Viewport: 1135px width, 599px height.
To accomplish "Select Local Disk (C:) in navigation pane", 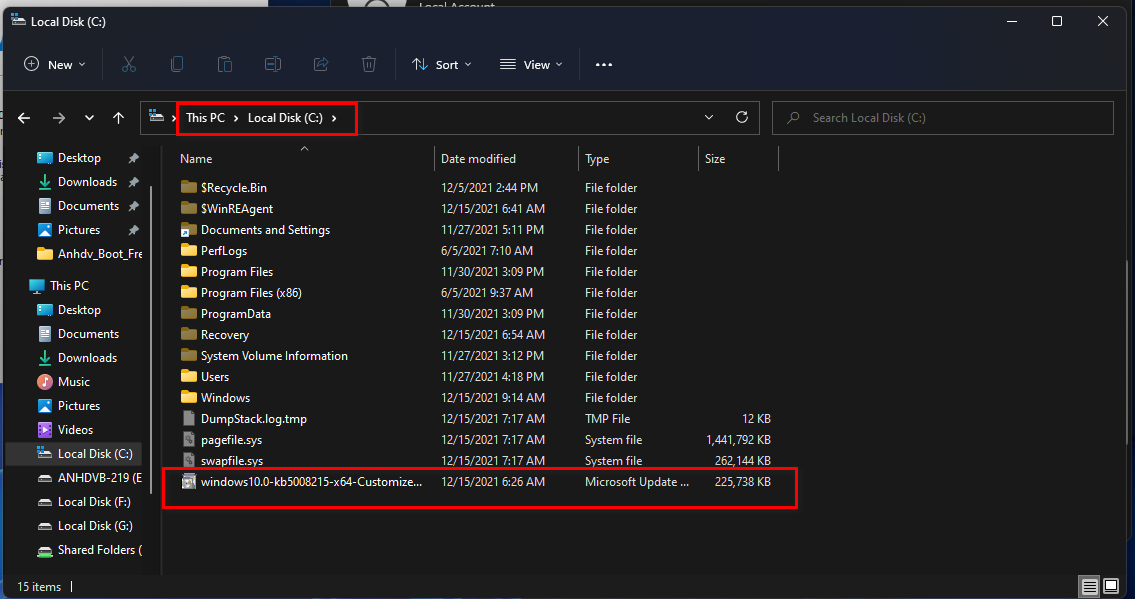I will 73,454.
